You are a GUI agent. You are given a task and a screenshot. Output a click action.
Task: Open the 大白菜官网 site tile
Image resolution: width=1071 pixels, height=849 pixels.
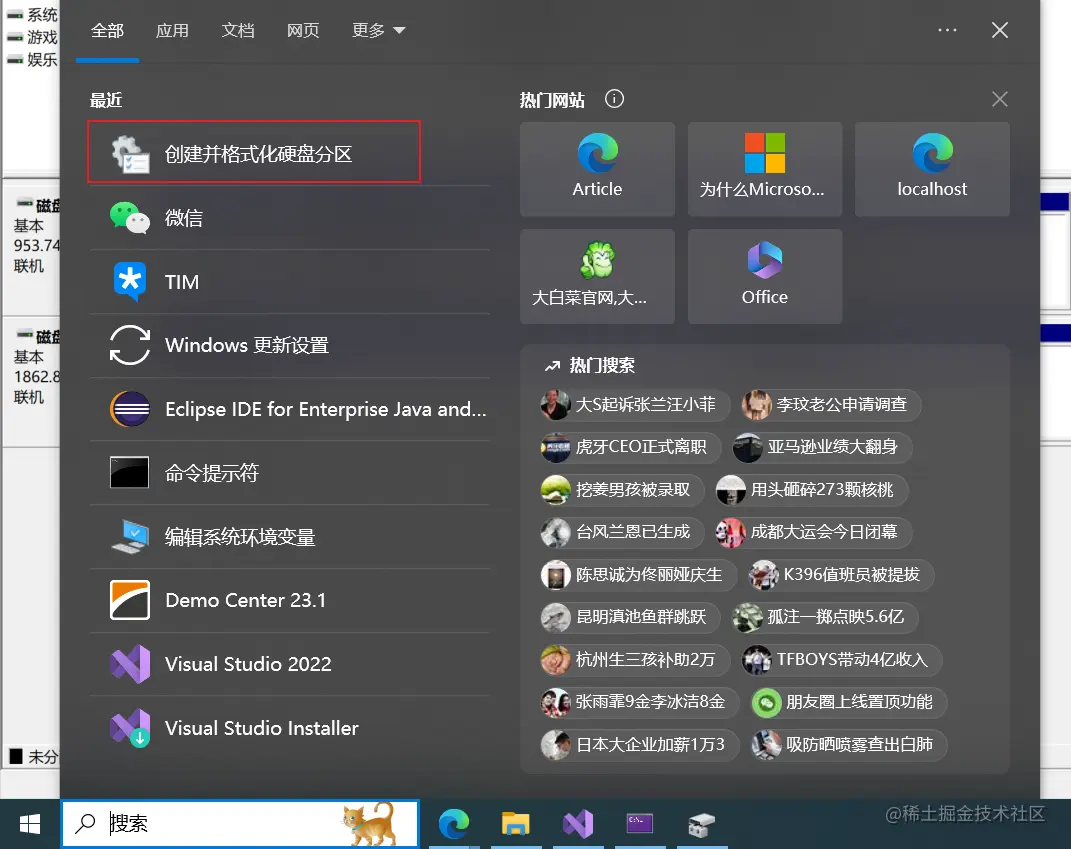point(598,277)
